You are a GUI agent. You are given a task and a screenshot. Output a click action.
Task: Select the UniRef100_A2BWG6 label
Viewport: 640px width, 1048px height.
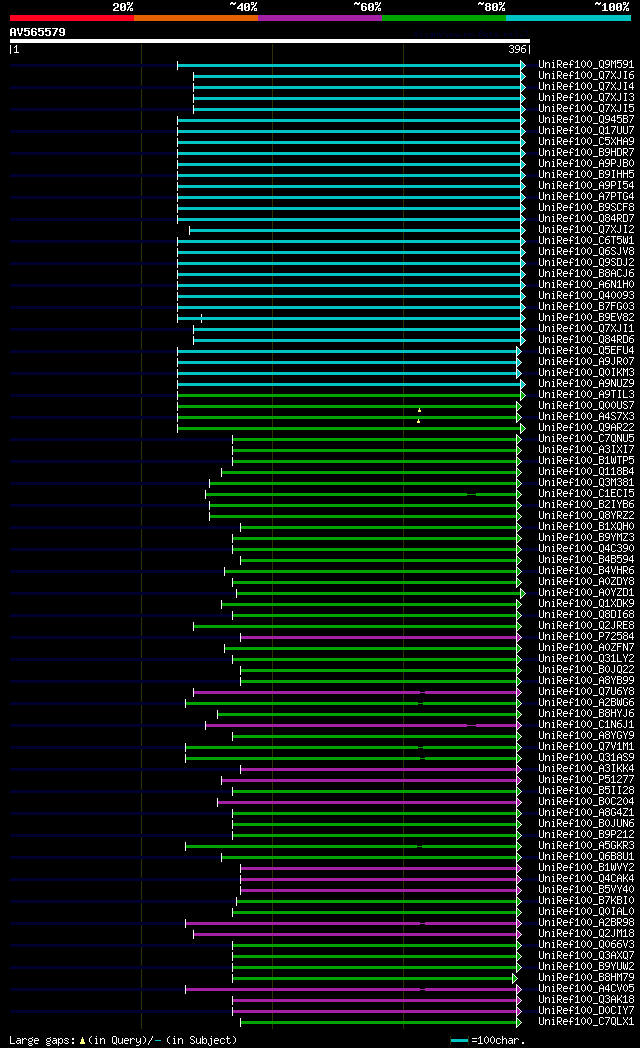tap(586, 703)
